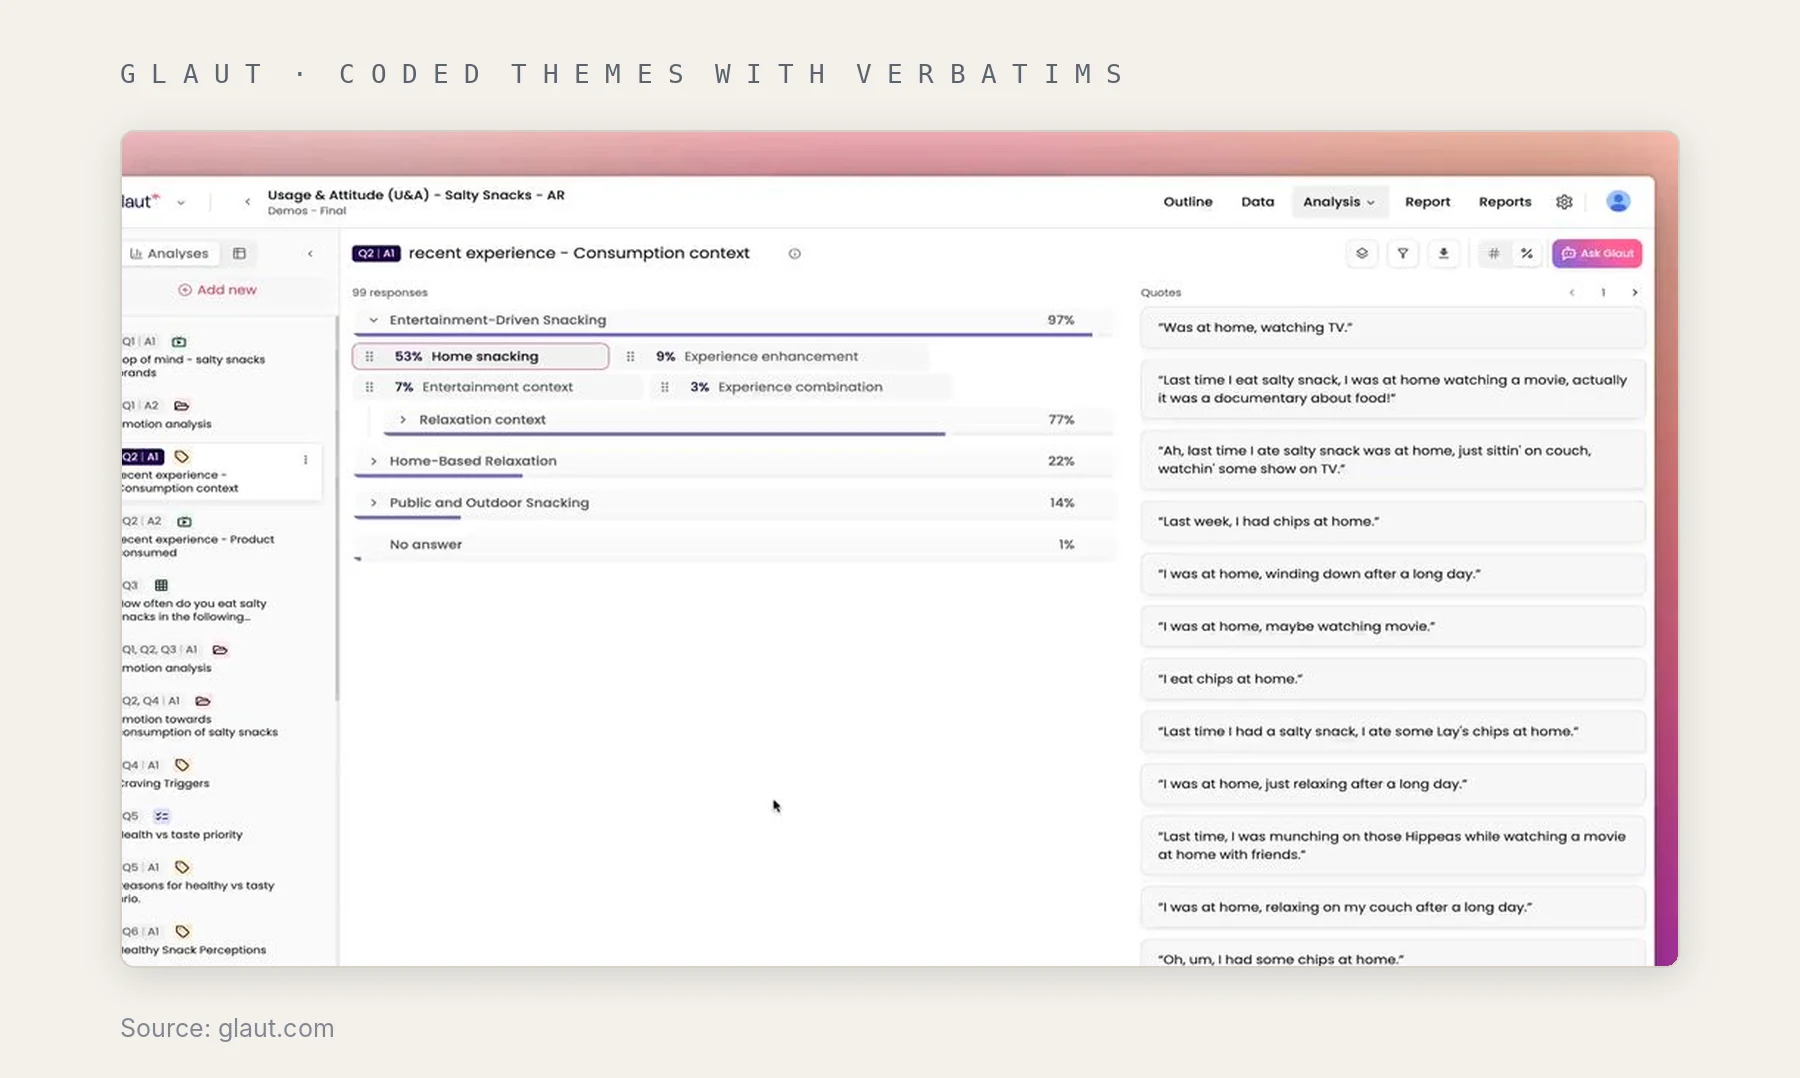Click drag handle of Entertainment context

(x=369, y=387)
